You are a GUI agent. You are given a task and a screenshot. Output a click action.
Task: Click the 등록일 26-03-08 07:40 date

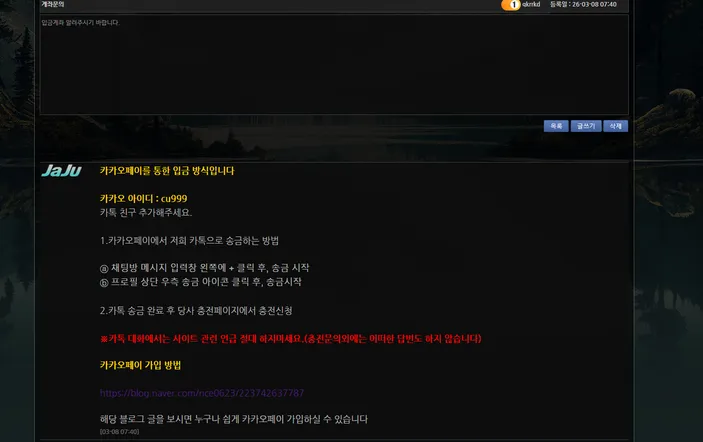click(x=583, y=4)
